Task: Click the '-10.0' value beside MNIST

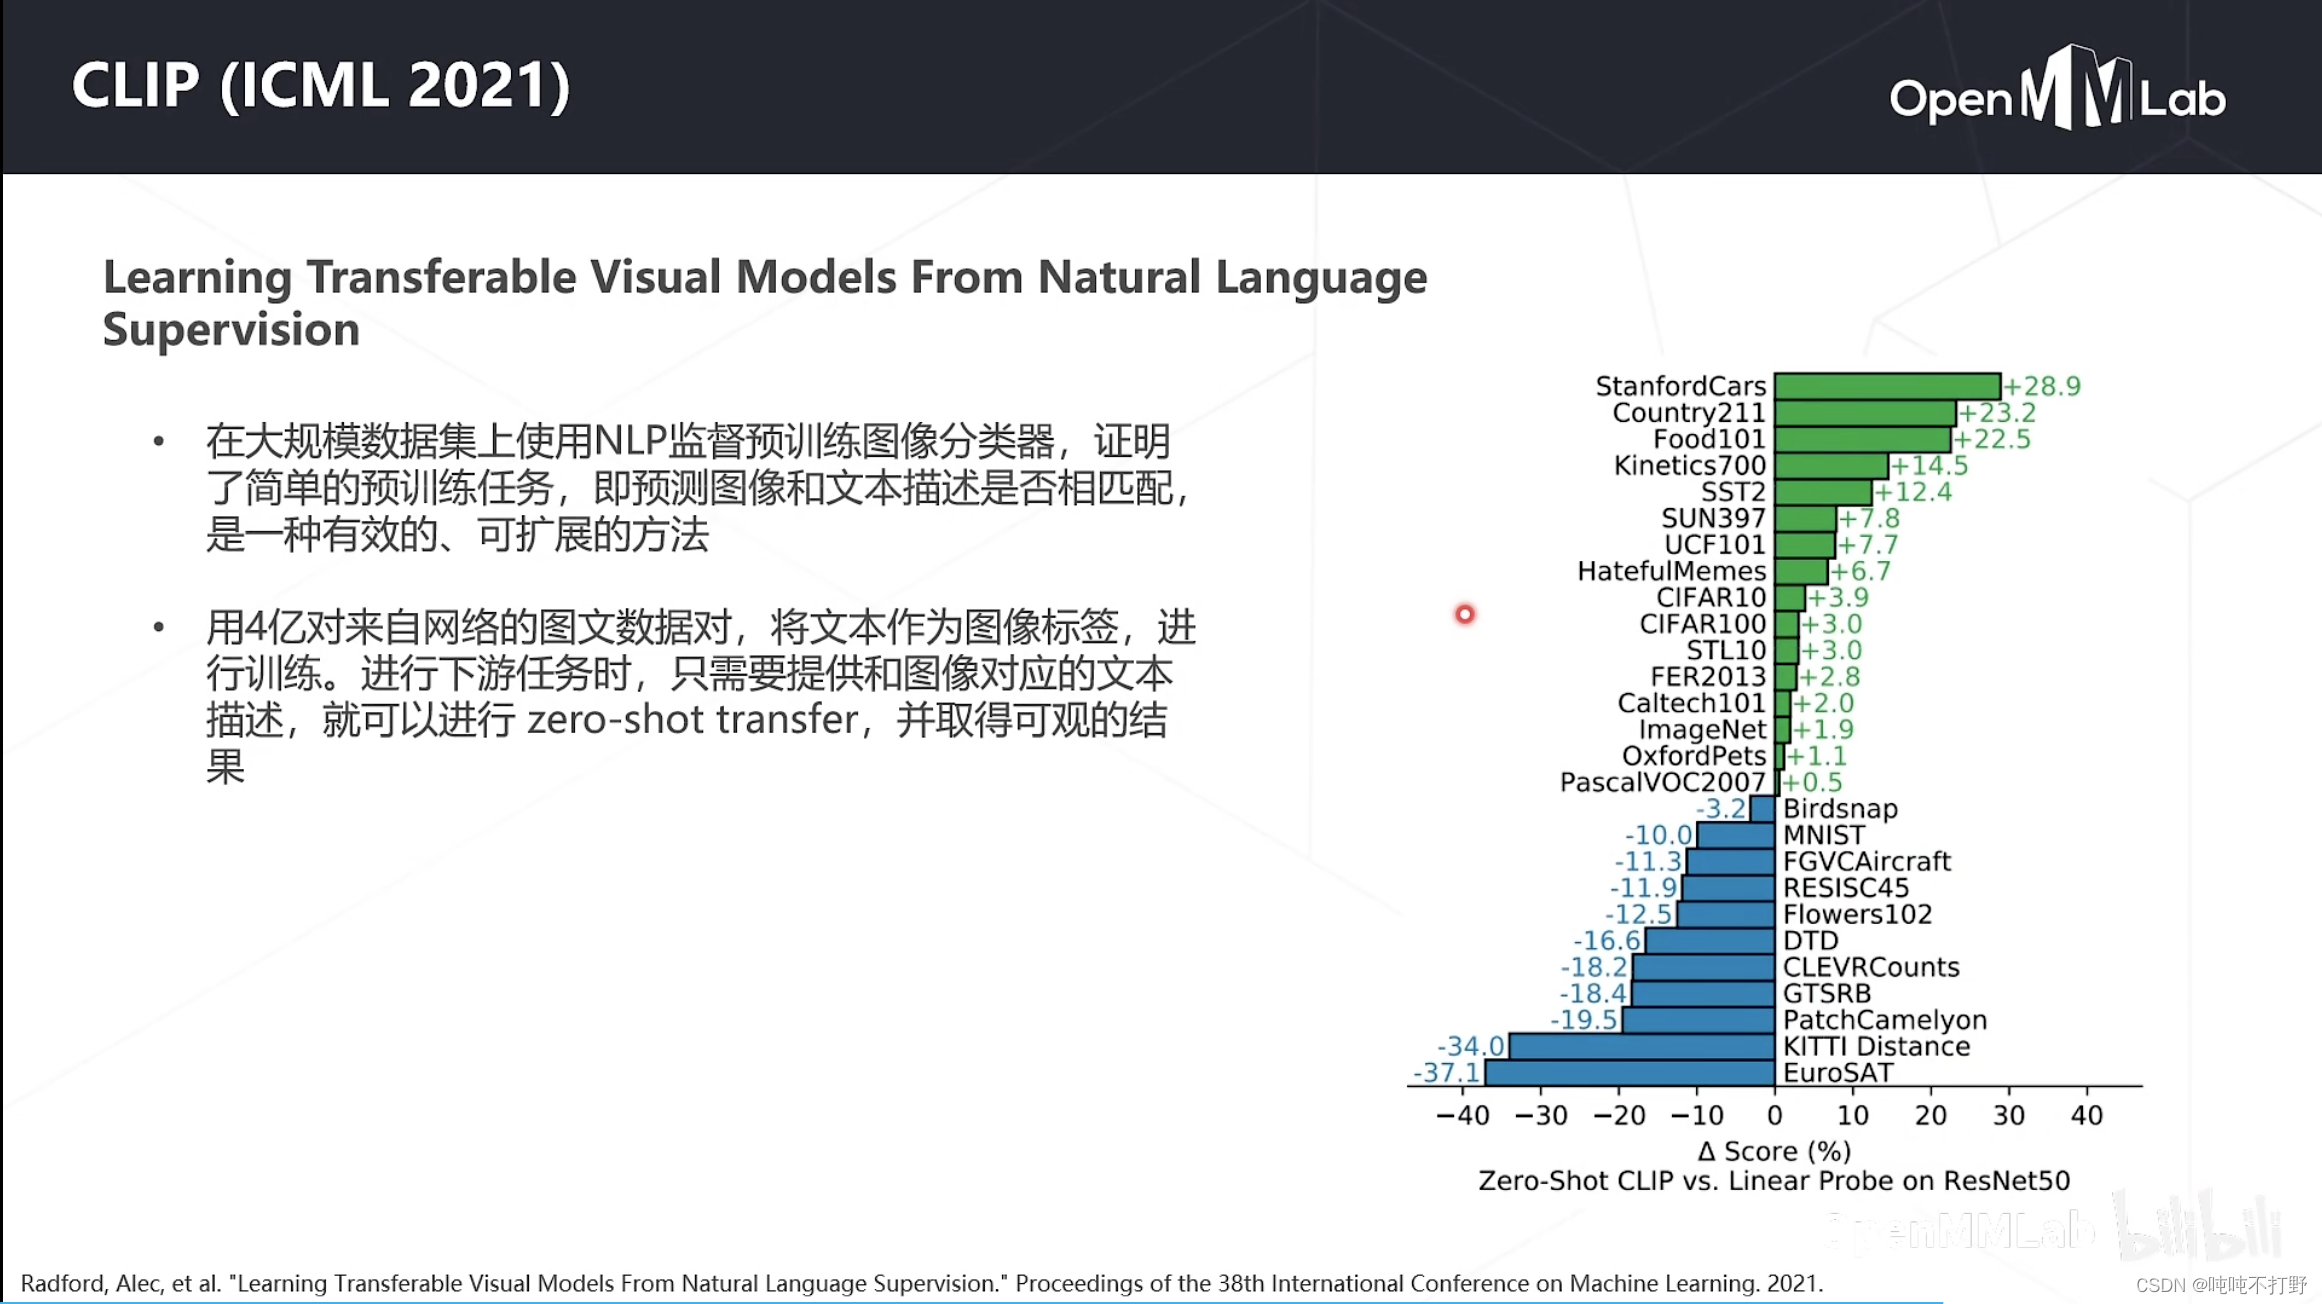Action: pos(1659,835)
